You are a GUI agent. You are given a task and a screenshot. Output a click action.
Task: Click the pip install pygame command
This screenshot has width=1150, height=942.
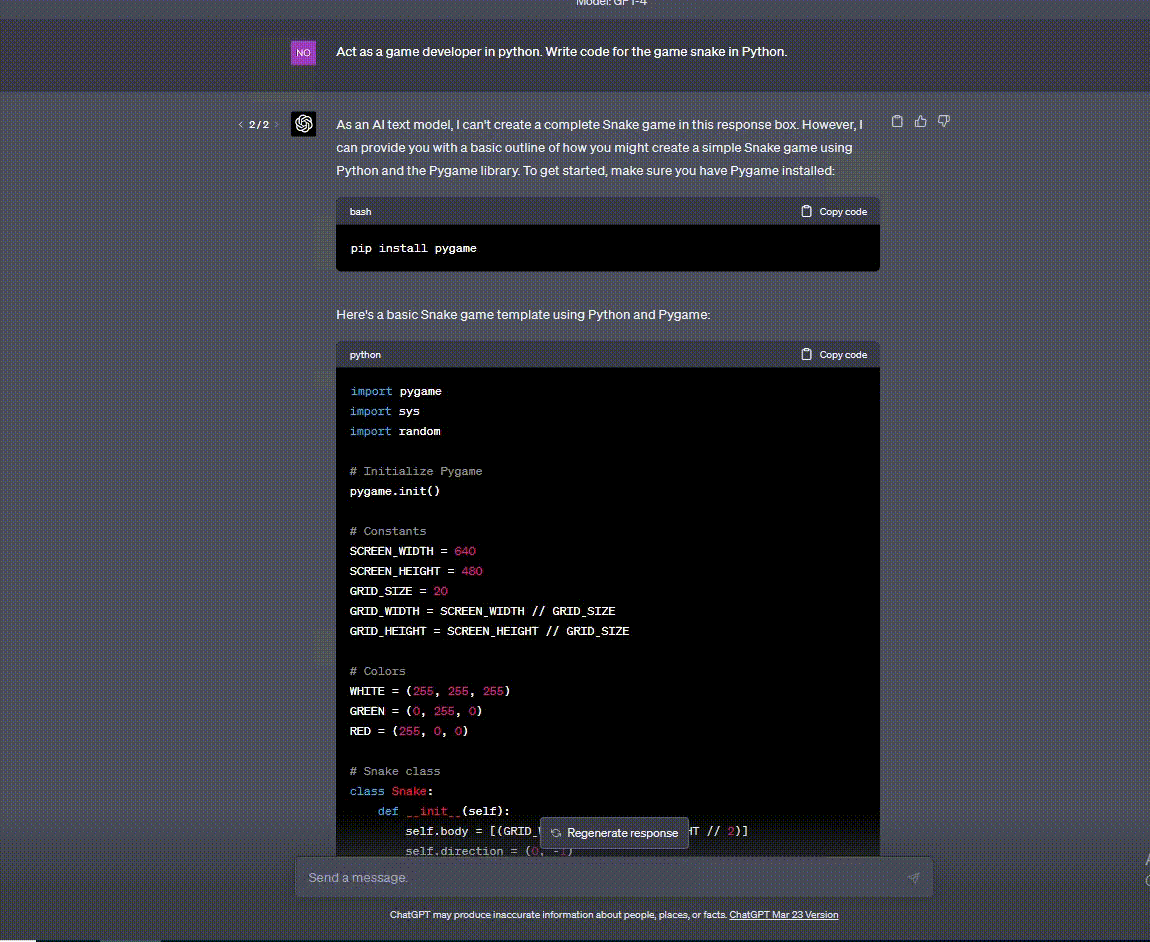coord(414,248)
